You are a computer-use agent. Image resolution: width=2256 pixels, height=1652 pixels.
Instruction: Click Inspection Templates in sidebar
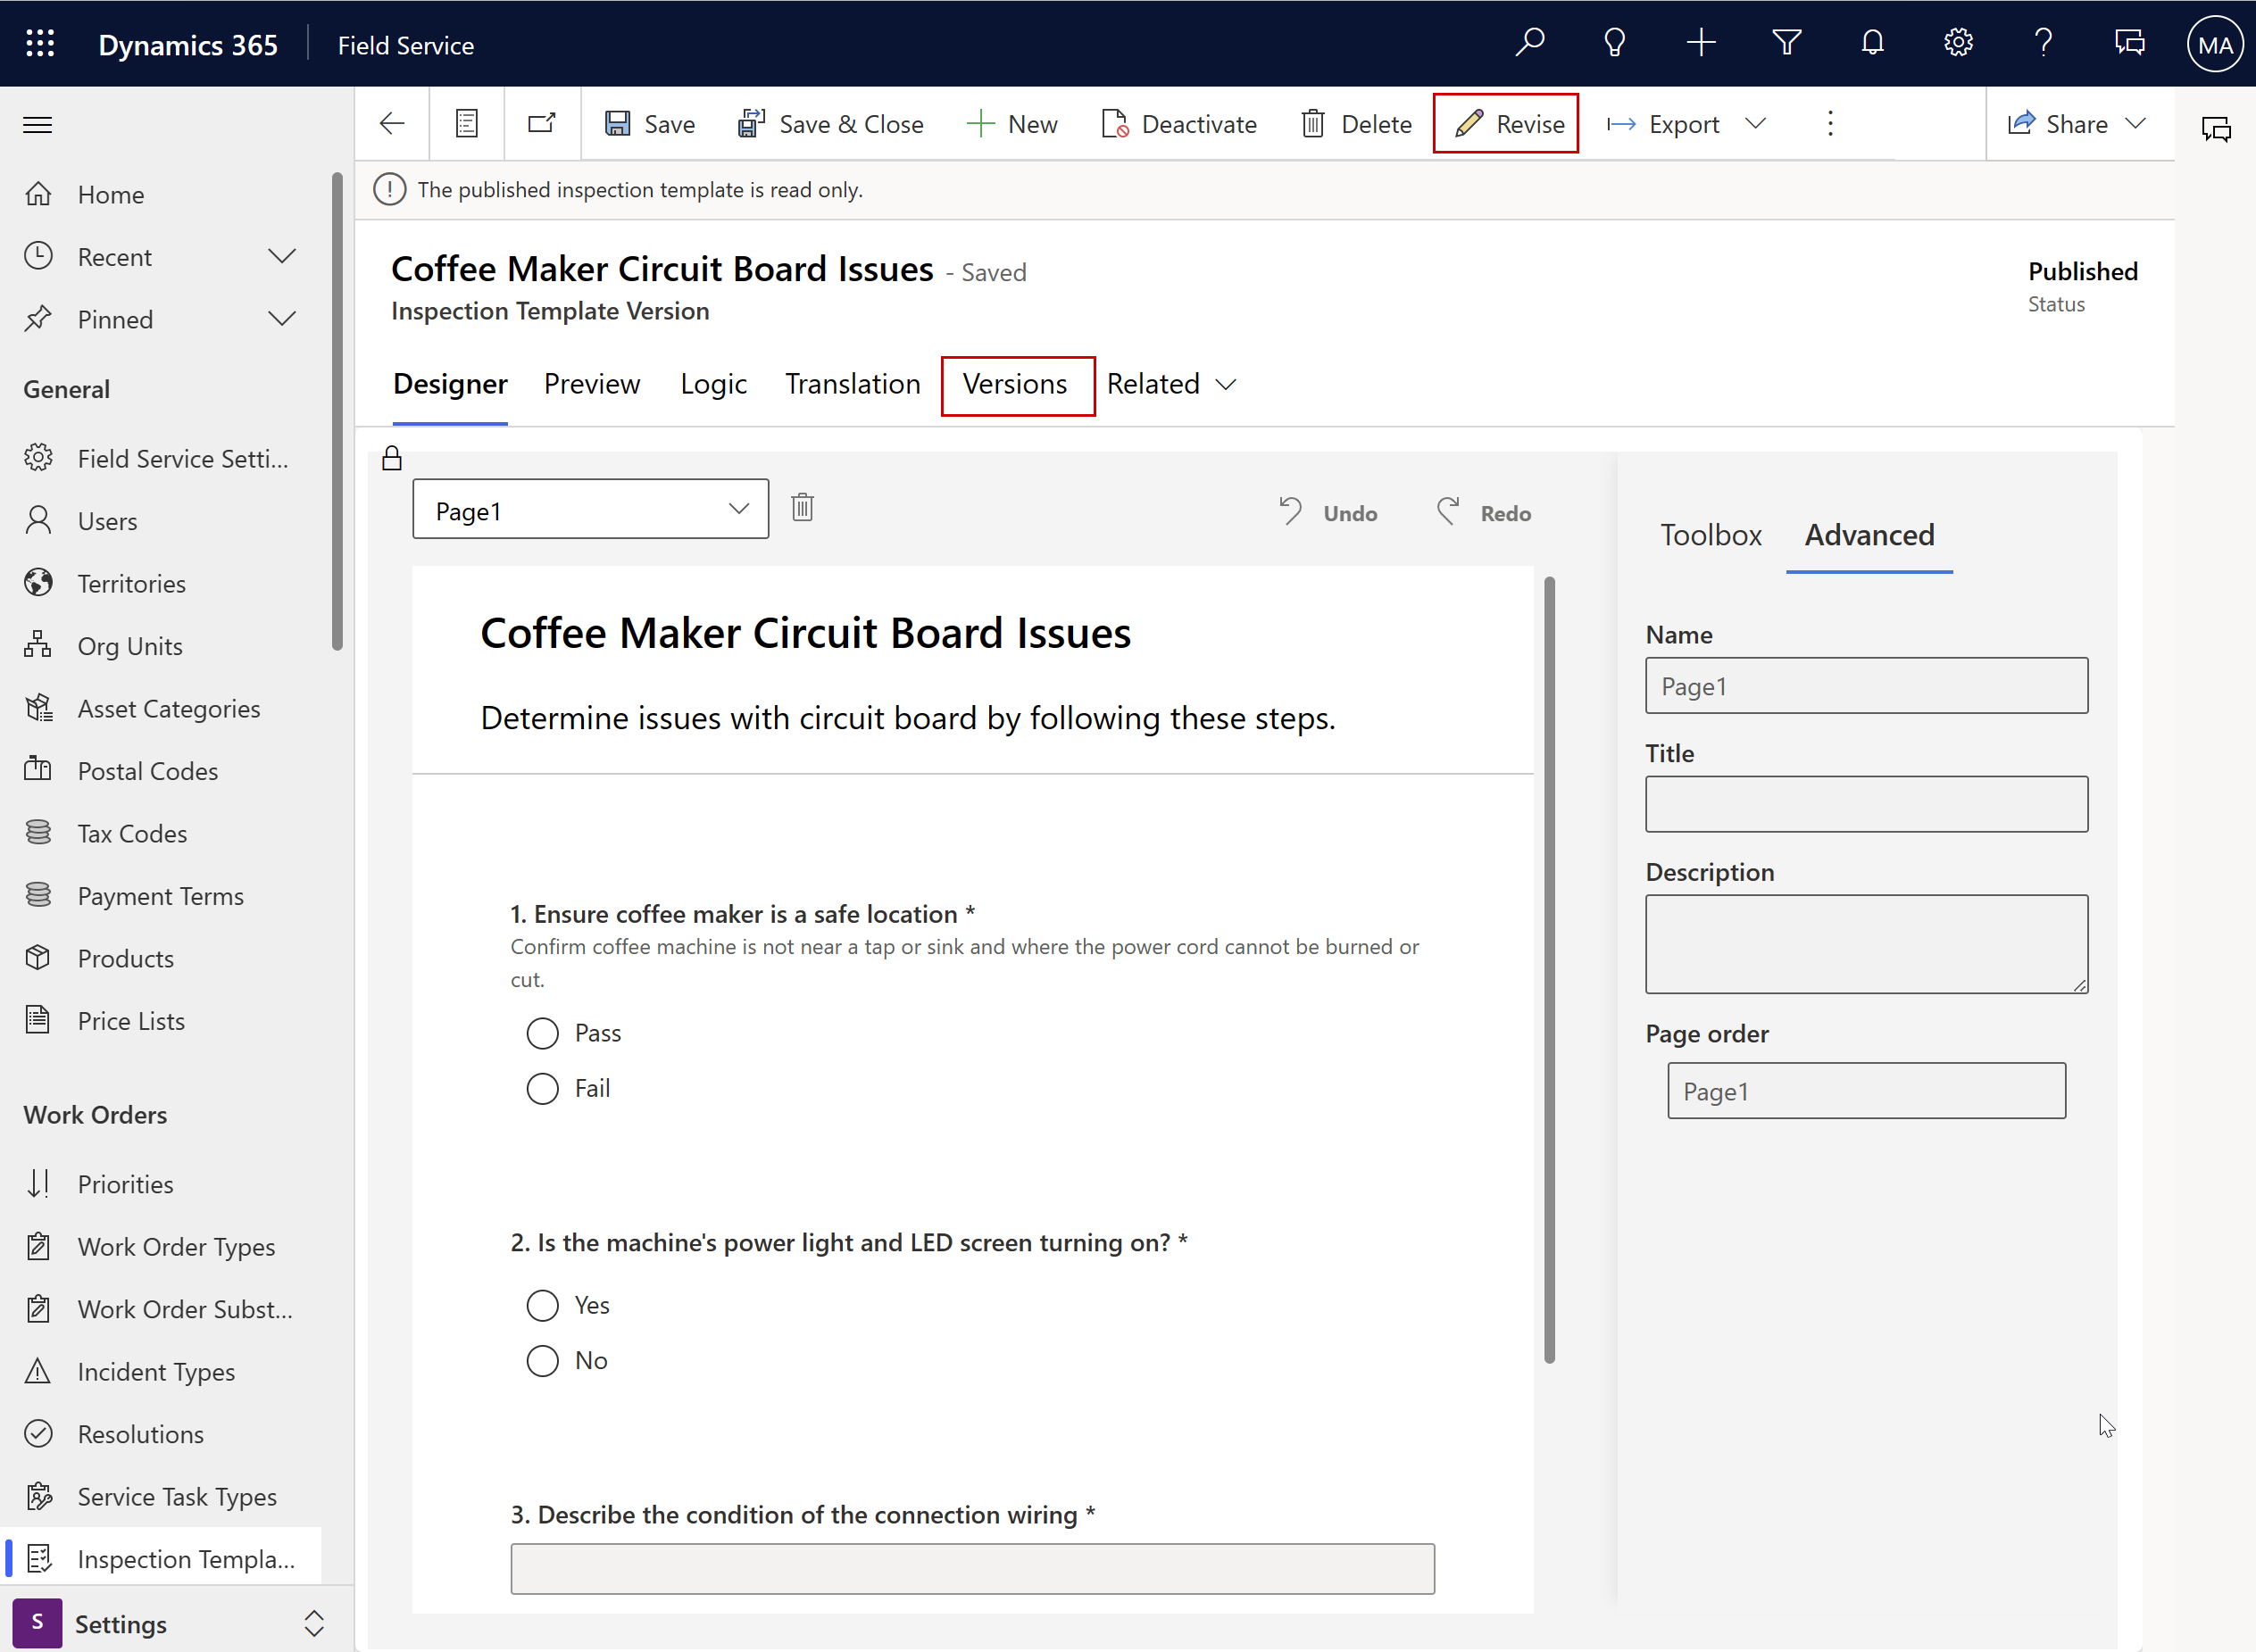(184, 1557)
